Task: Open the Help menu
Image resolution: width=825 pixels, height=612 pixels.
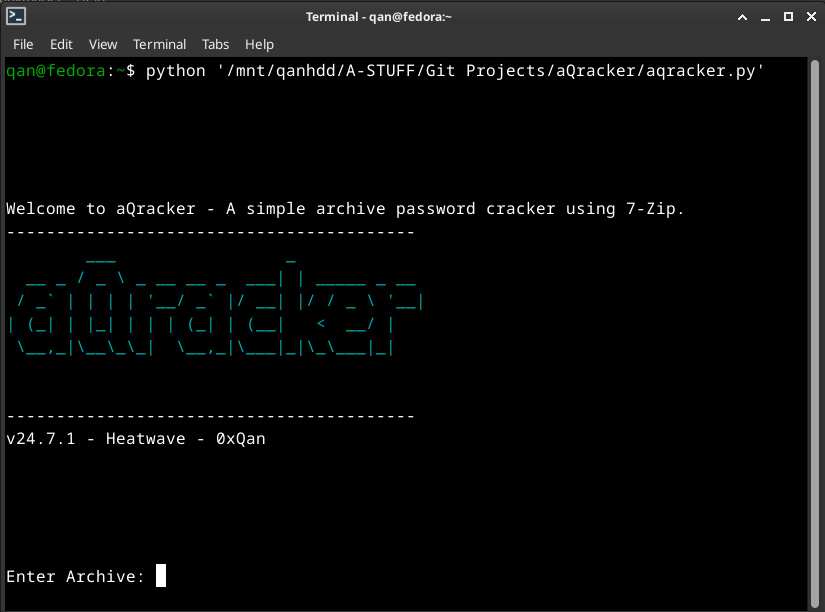Action: tap(259, 45)
